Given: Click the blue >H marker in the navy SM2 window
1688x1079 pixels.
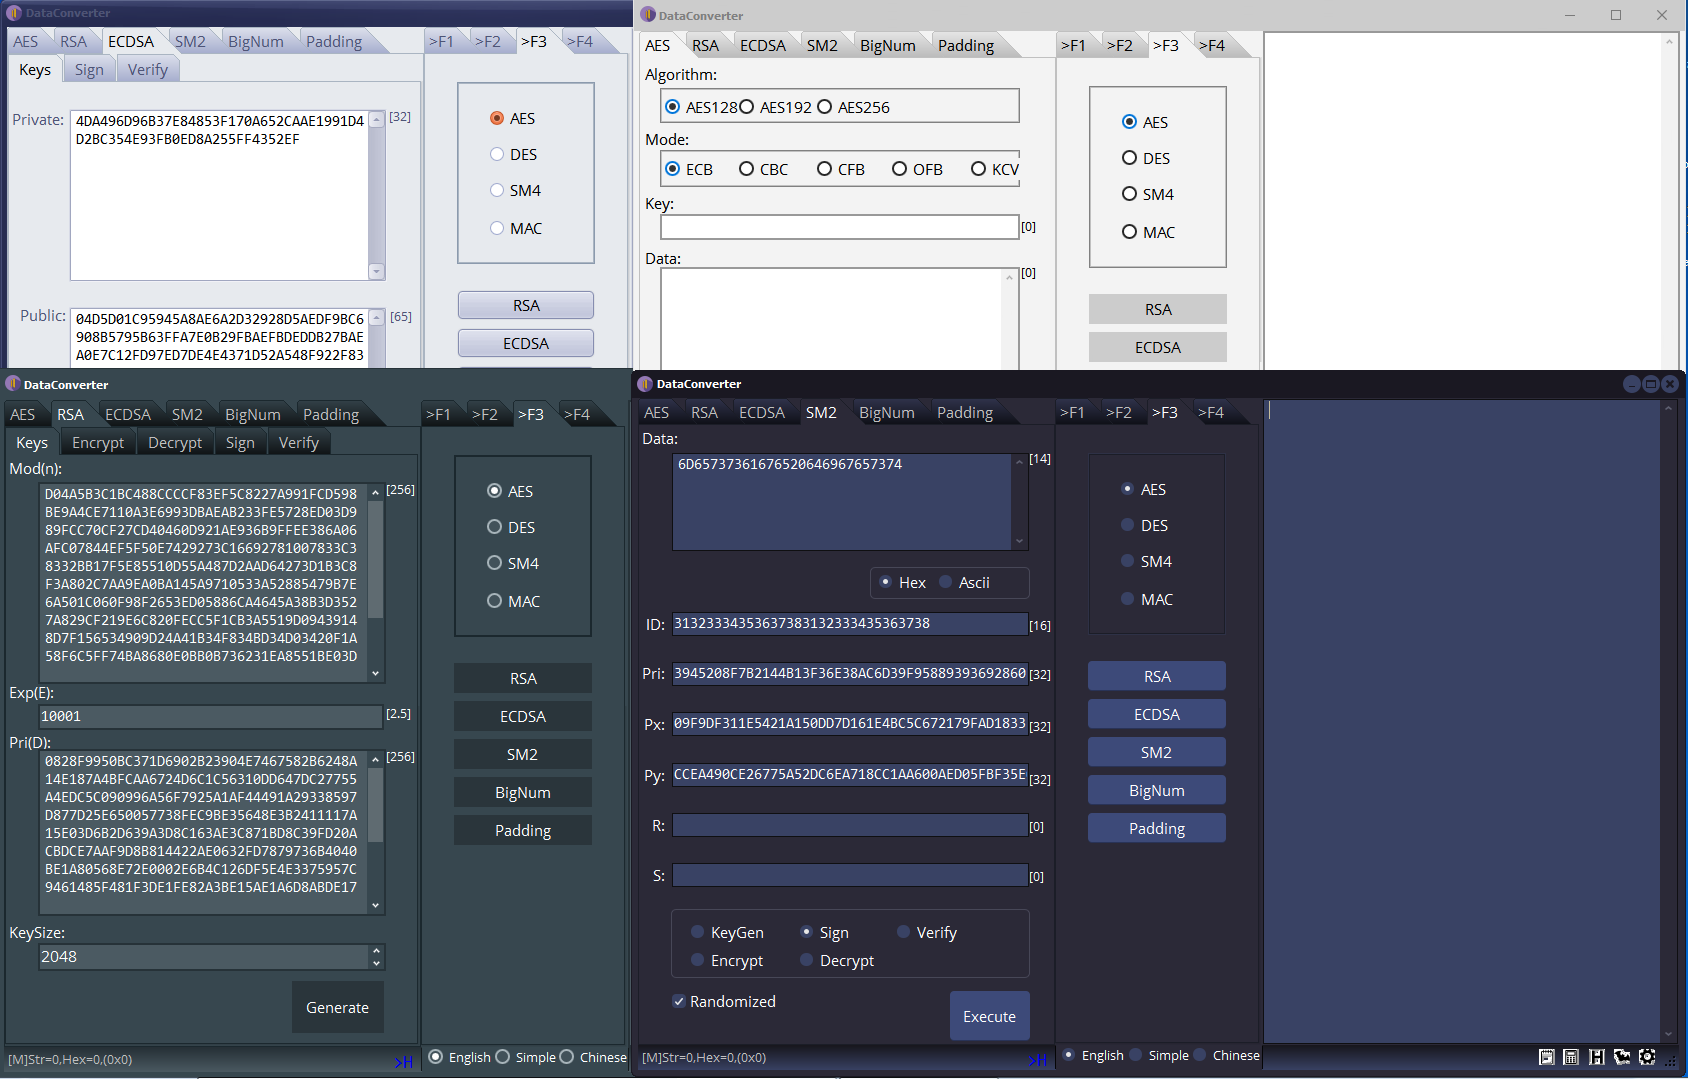Looking at the screenshot, I should 1038,1060.
